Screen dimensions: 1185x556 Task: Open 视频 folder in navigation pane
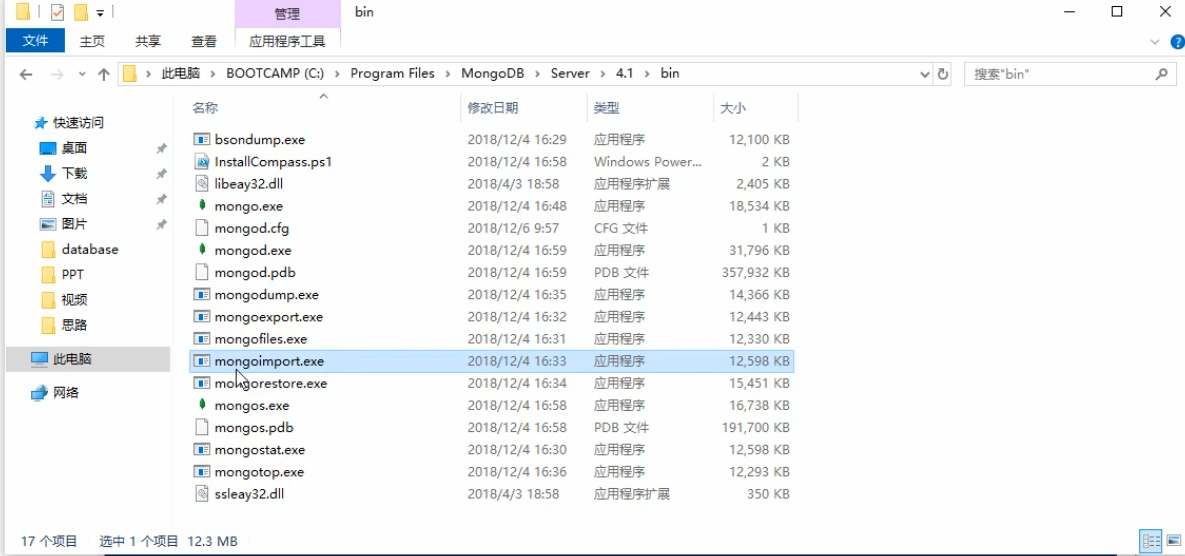point(74,300)
